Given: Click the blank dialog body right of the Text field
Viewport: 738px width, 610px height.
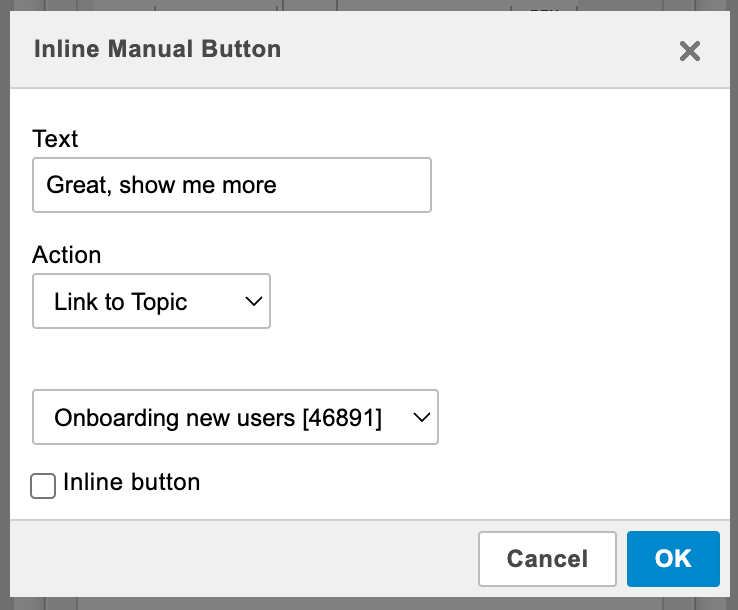Looking at the screenshot, I should tap(580, 185).
